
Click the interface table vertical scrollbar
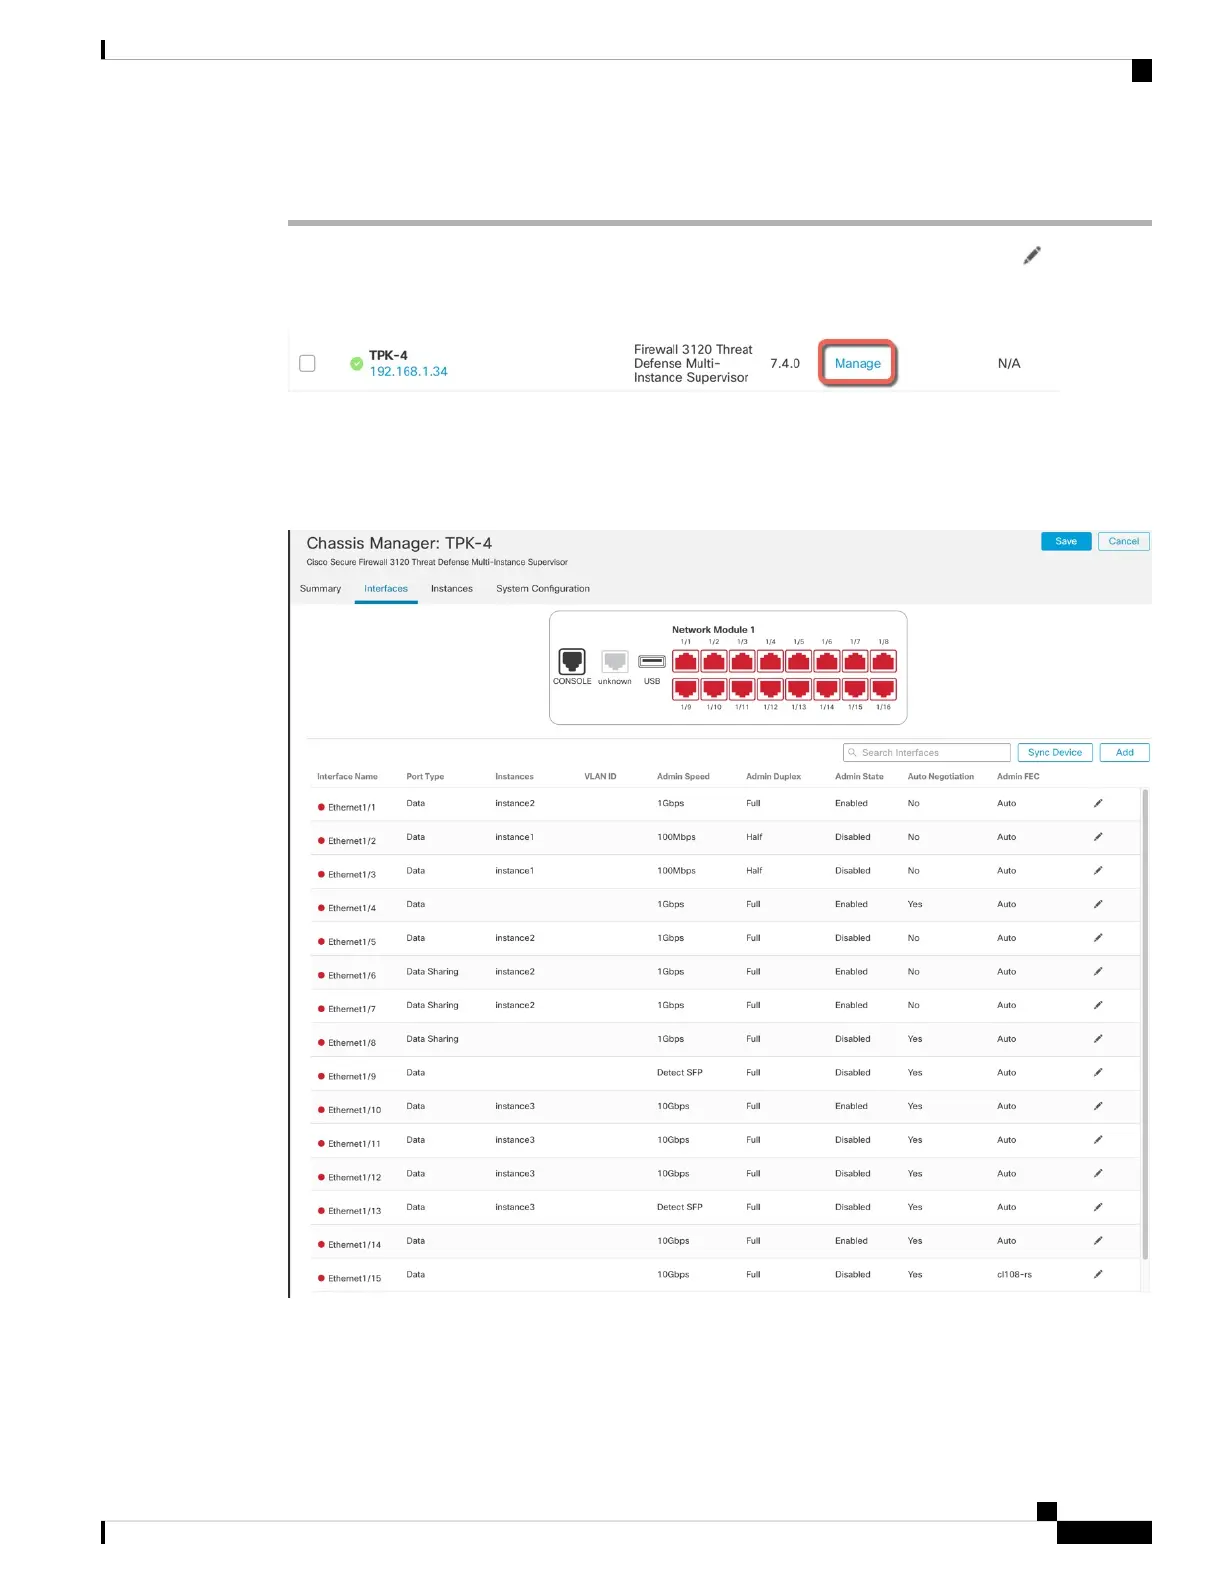[x=1145, y=1024]
